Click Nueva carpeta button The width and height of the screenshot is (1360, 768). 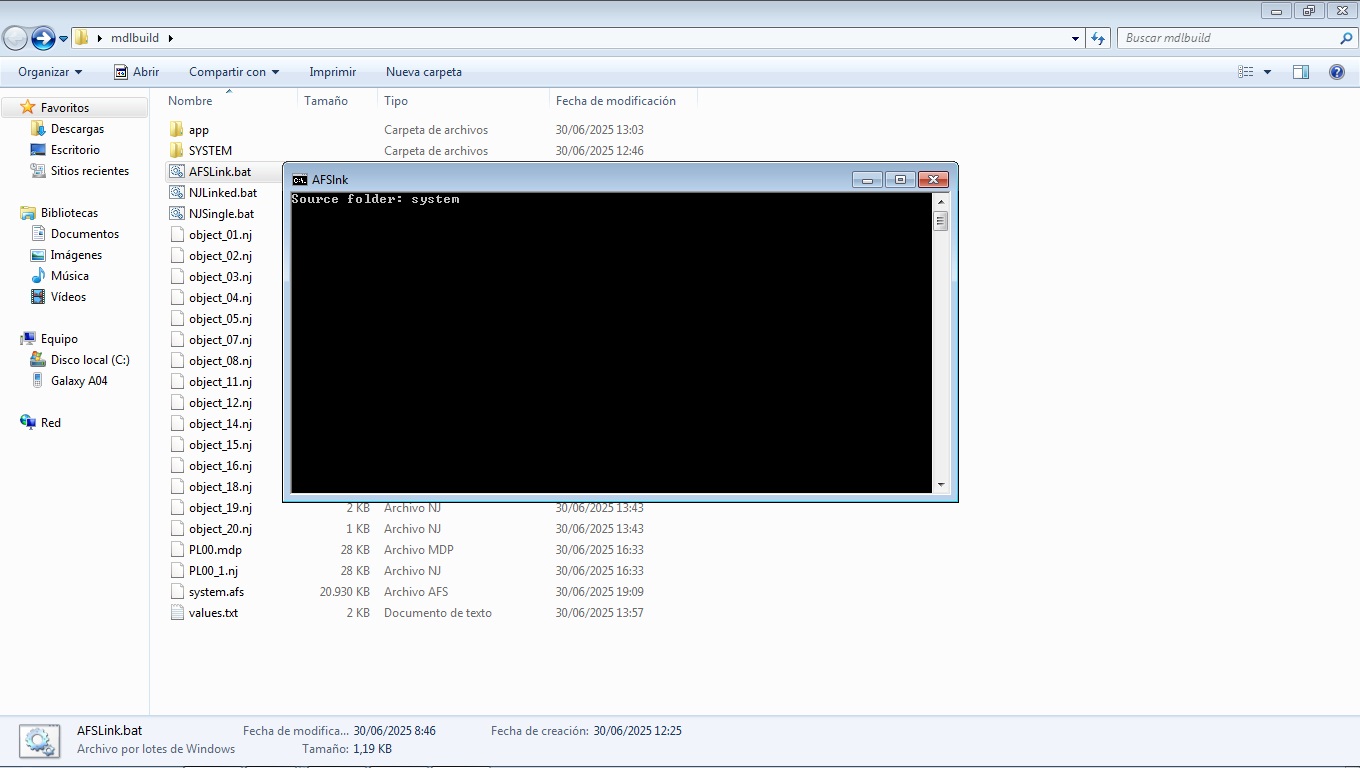(424, 72)
